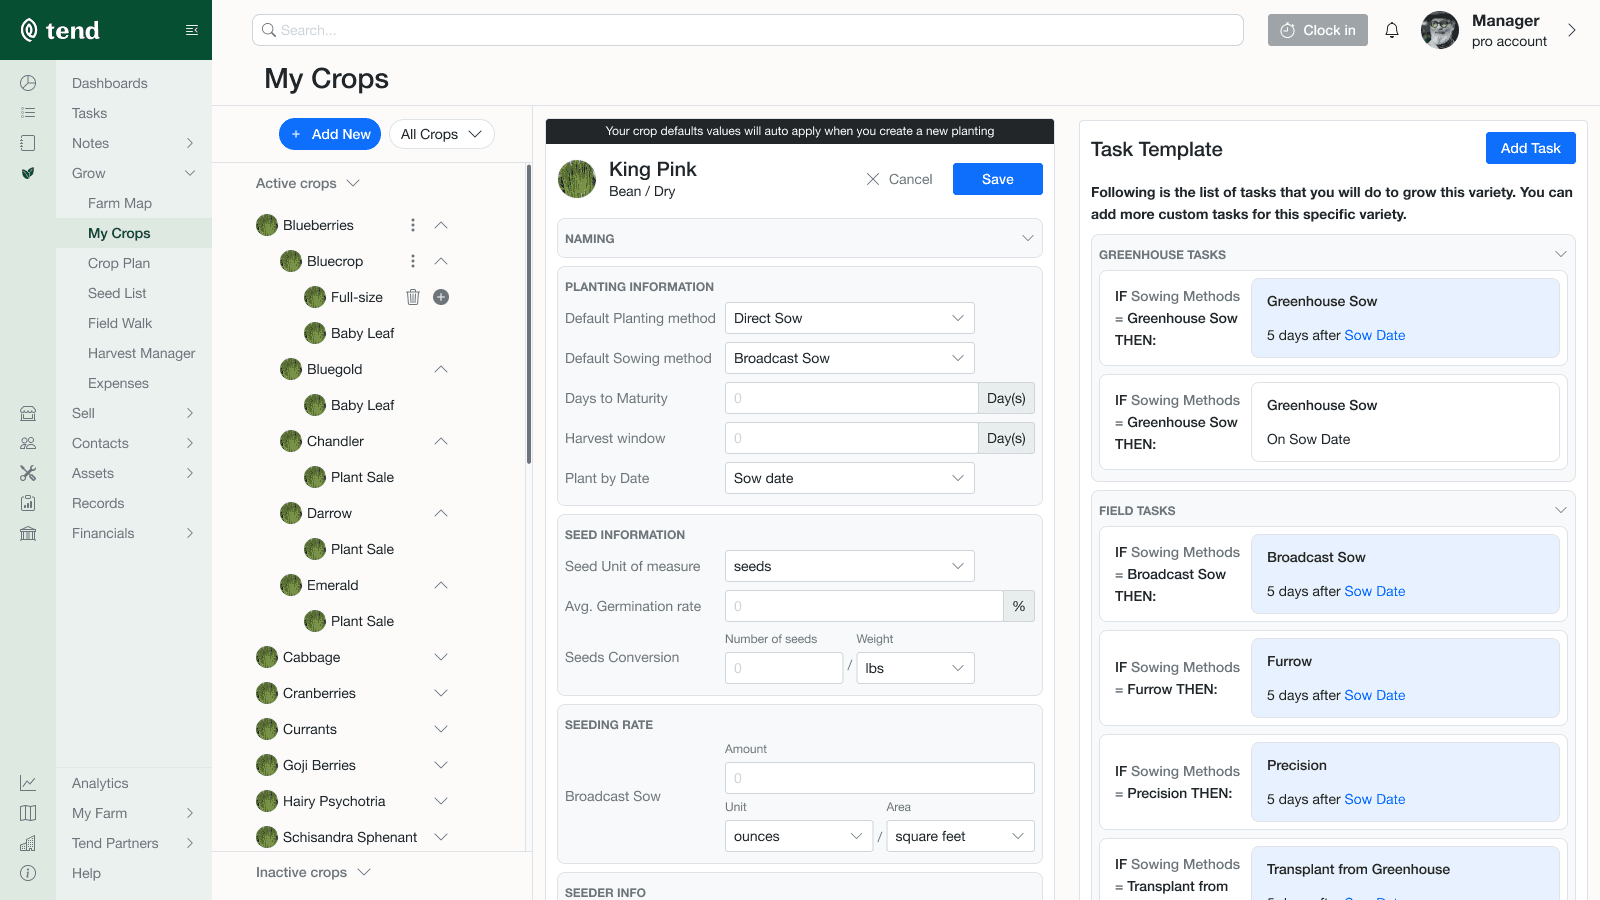Screen dimensions: 1600x900
Task: Open Crop Plan in the Grow menu
Action: click(119, 263)
